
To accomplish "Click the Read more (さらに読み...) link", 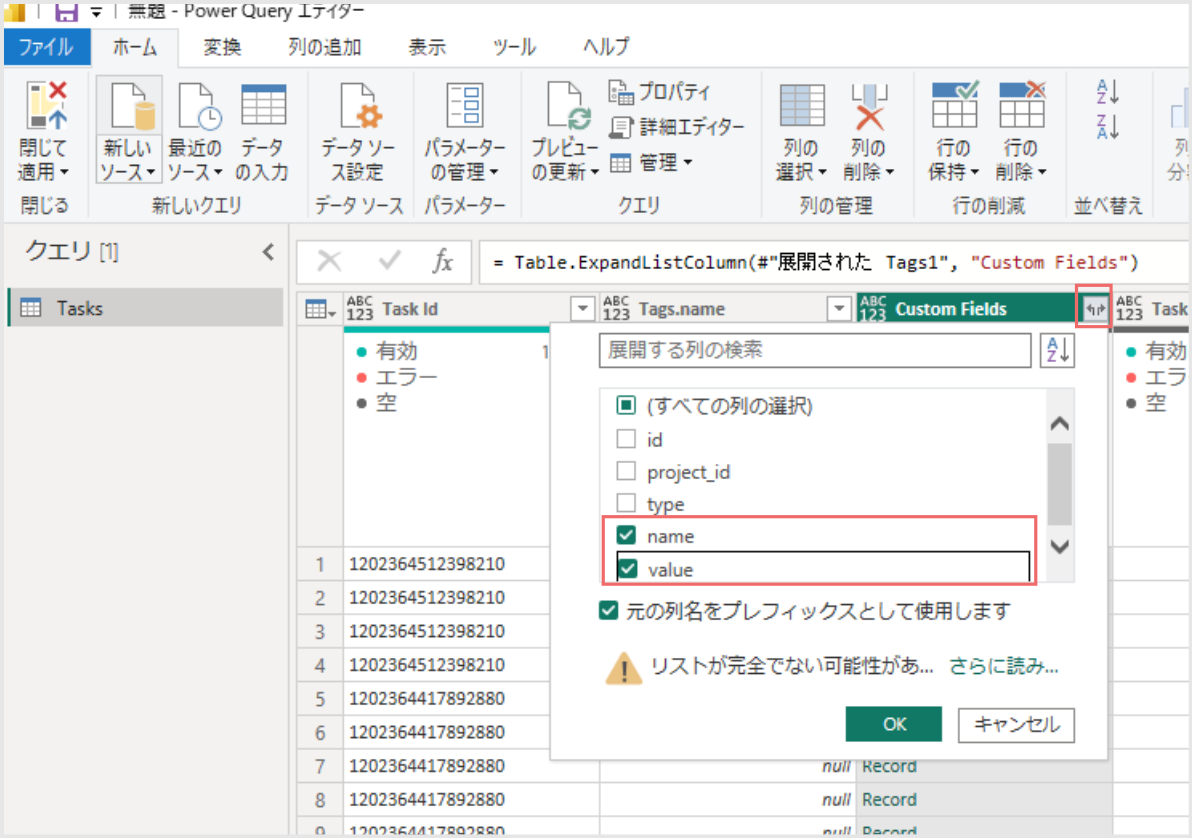I will pyautogui.click(x=1003, y=667).
